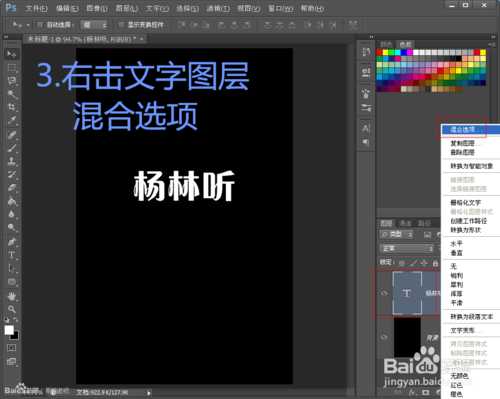Viewport: 500px width, 399px height.
Task: Choose 复制图层 in the context menu
Action: (470, 143)
